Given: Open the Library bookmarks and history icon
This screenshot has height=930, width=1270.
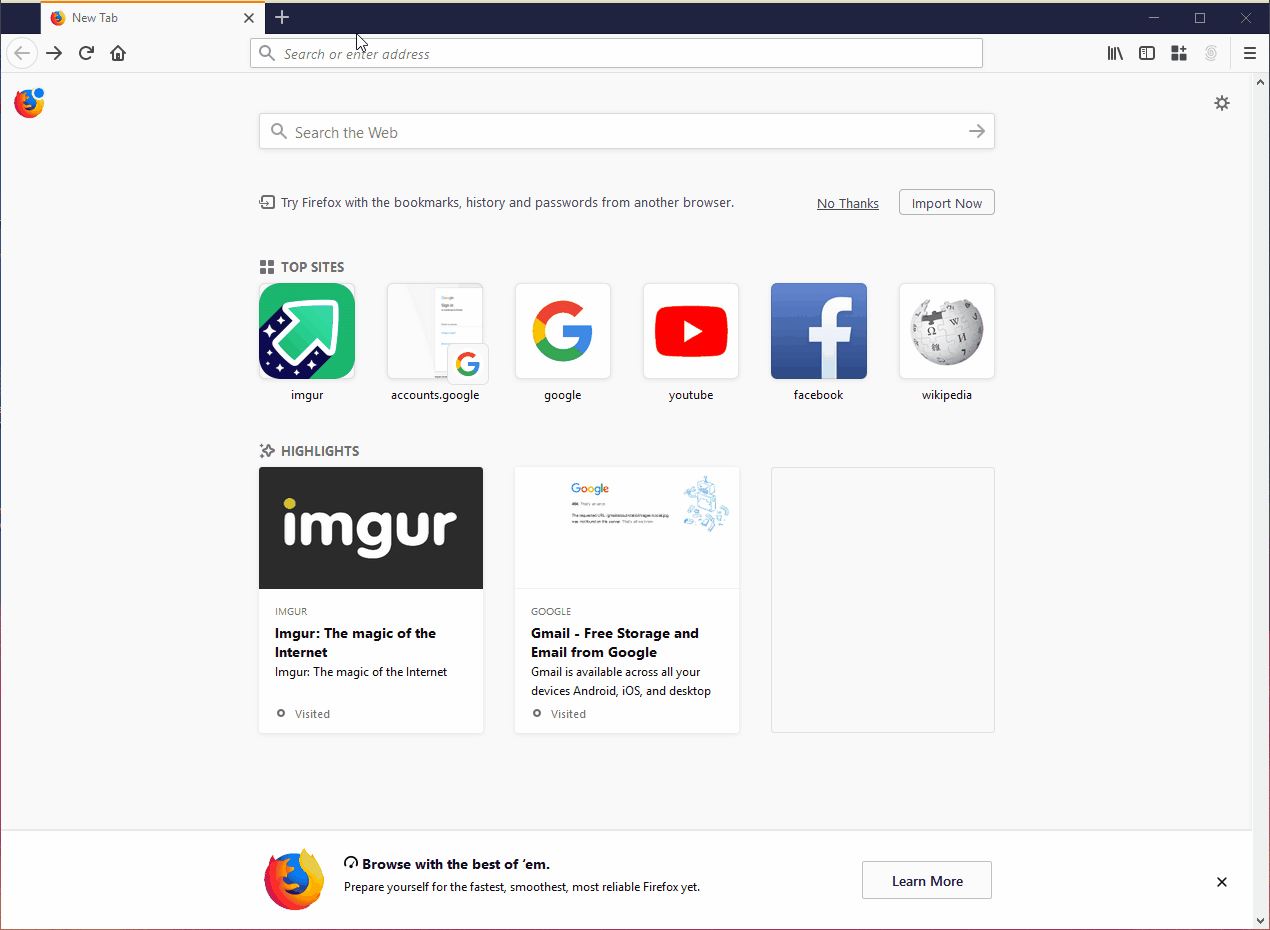Looking at the screenshot, I should [x=1115, y=53].
